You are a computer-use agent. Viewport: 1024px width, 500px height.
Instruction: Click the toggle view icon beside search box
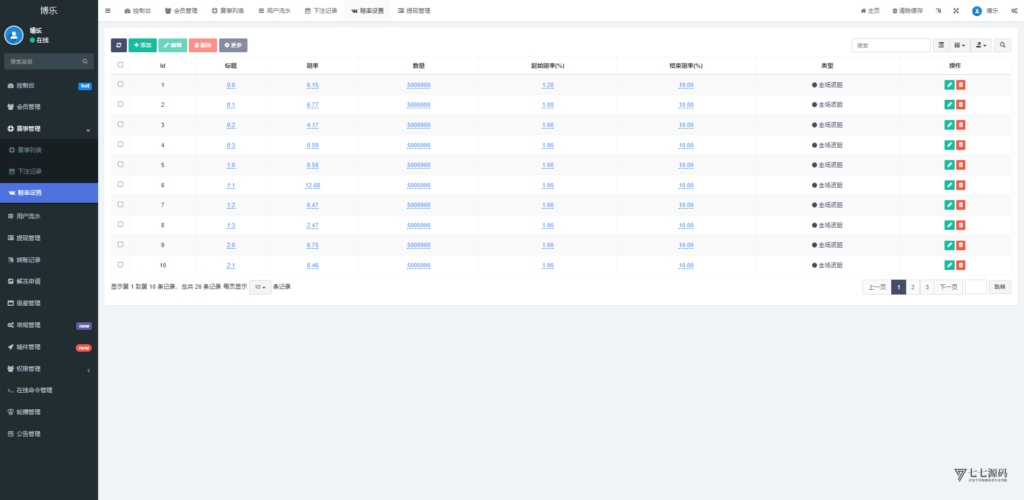click(x=941, y=45)
